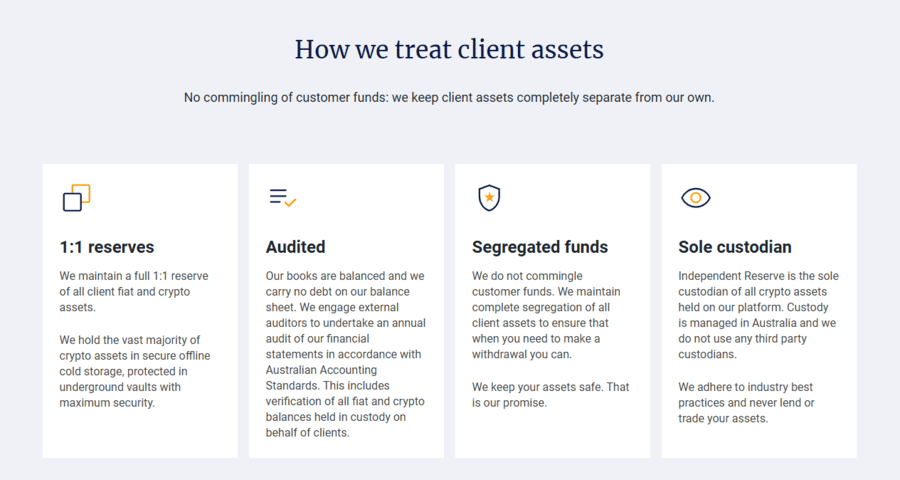Click the "No commingling of customer funds" subtitle
Image resolution: width=900 pixels, height=480 pixels.
(x=449, y=98)
